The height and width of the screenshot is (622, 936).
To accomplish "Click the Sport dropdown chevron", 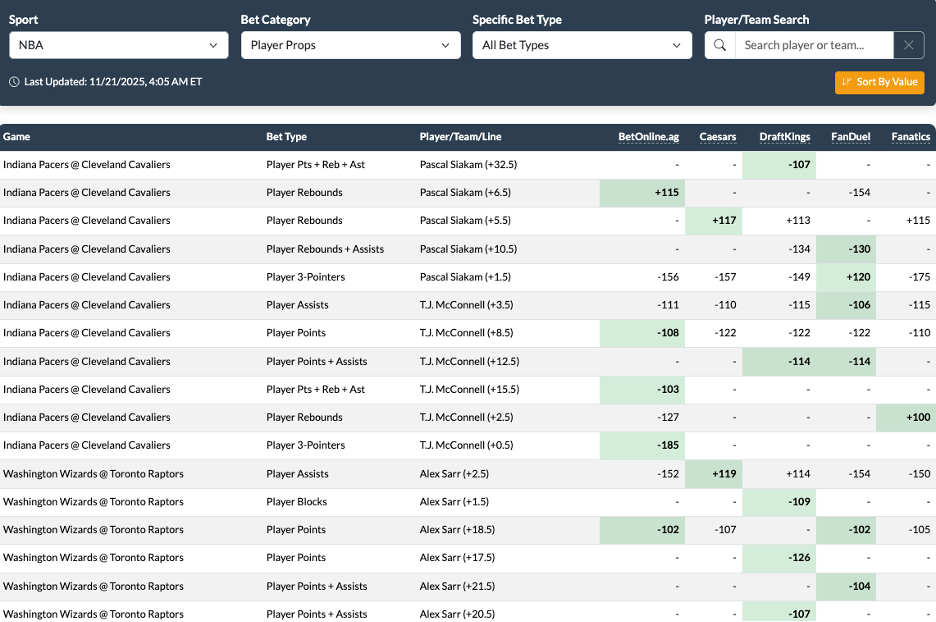I will (x=213, y=45).
